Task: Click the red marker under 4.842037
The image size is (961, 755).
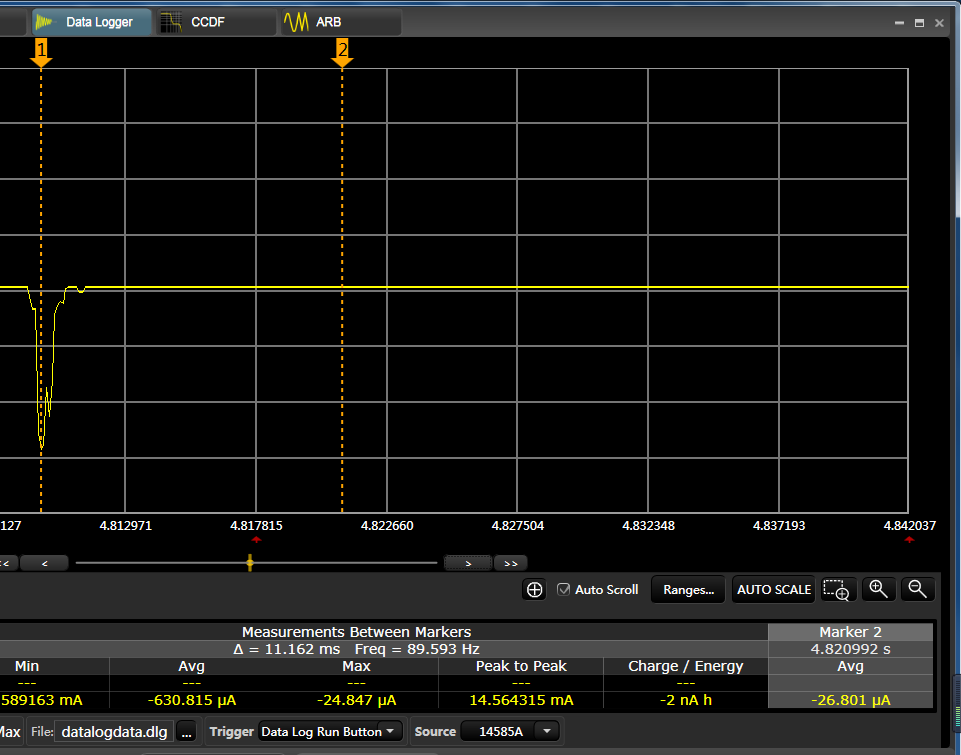Action: point(909,540)
